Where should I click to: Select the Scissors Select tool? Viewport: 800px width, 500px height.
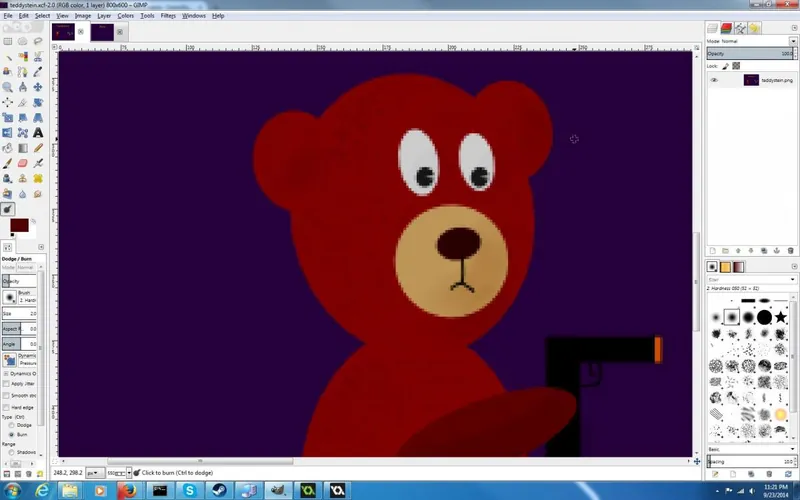38,57
